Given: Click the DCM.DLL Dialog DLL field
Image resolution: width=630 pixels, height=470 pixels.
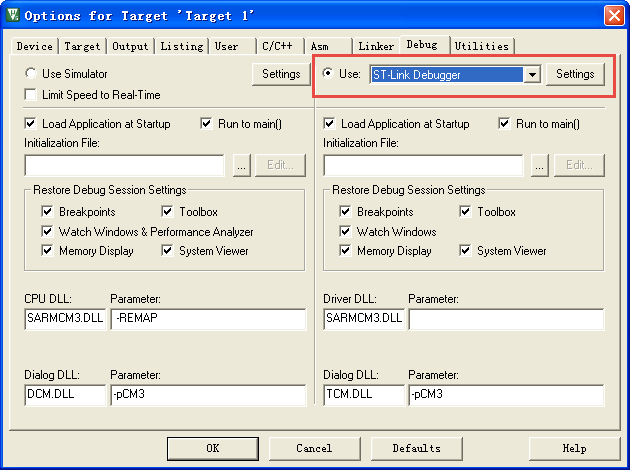Looking at the screenshot, I should pos(65,394).
